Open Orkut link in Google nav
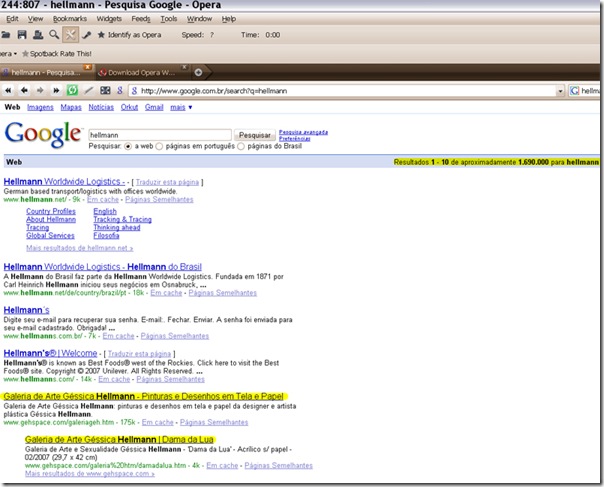 [129, 107]
